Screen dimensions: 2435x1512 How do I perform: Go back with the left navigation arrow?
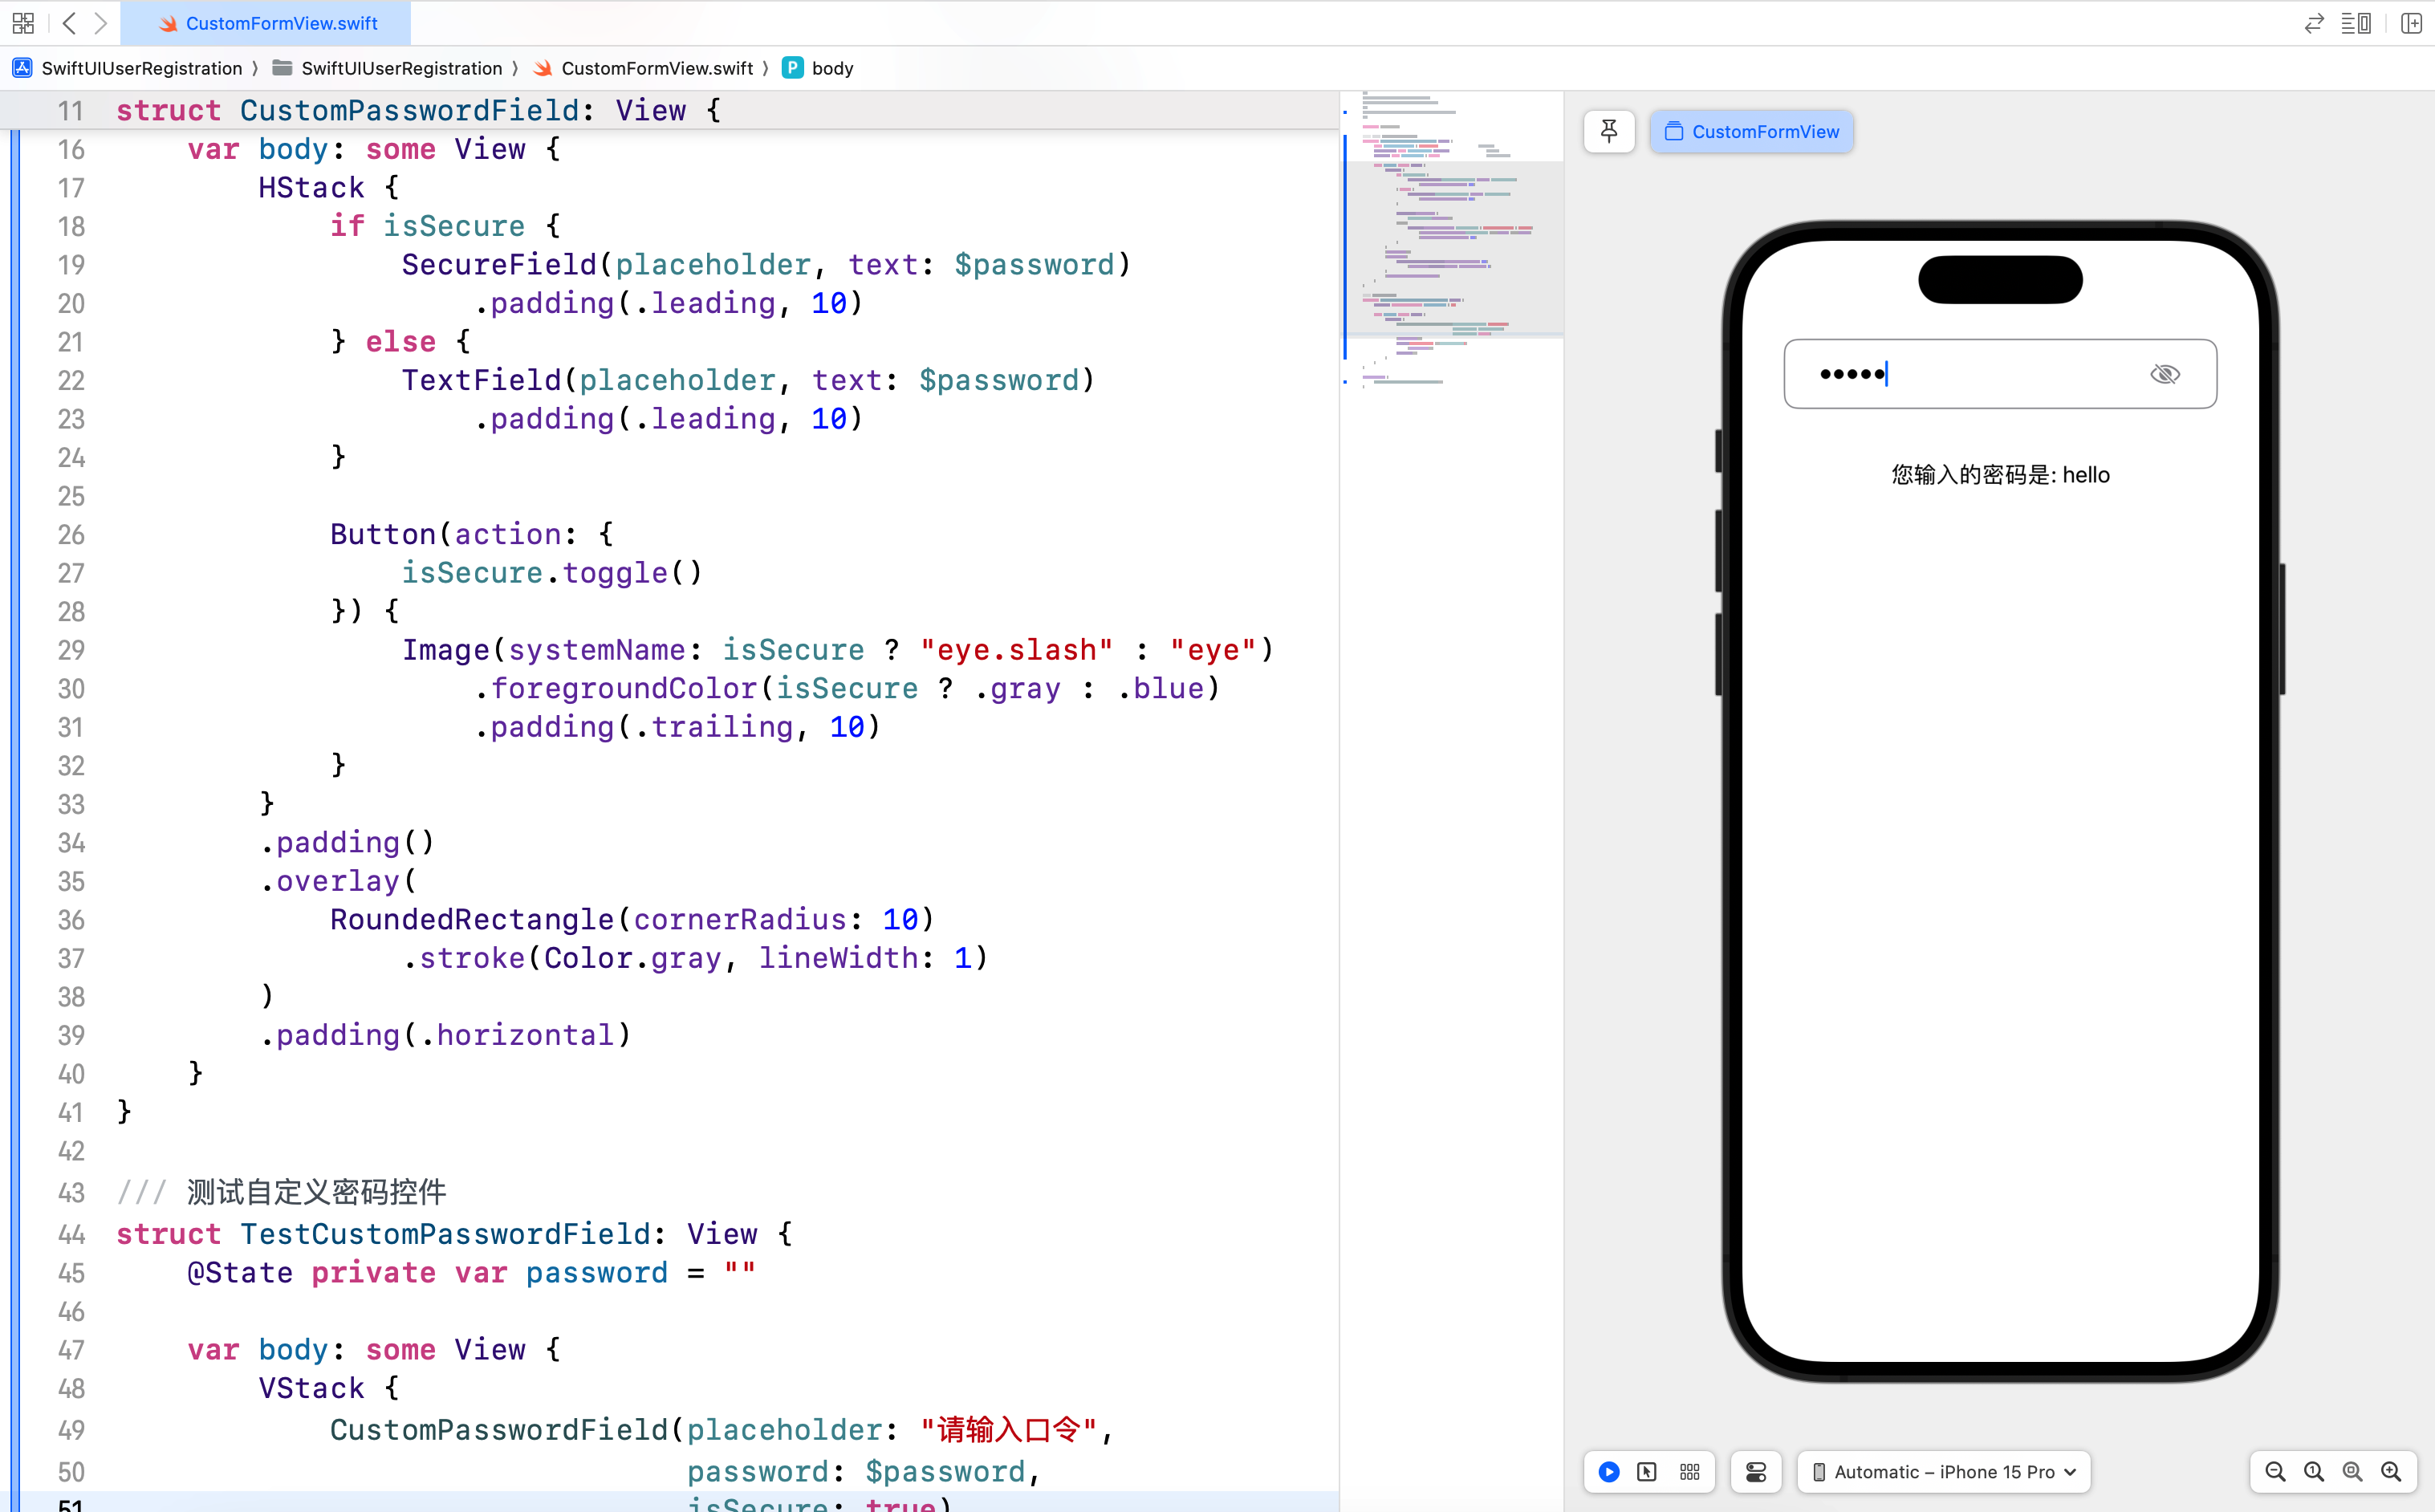(x=69, y=23)
